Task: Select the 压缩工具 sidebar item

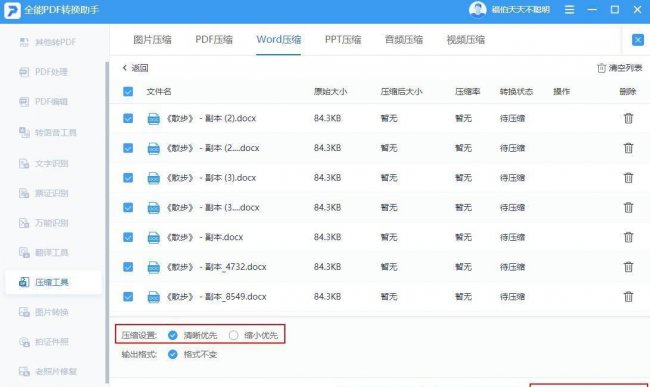Action: tap(53, 282)
